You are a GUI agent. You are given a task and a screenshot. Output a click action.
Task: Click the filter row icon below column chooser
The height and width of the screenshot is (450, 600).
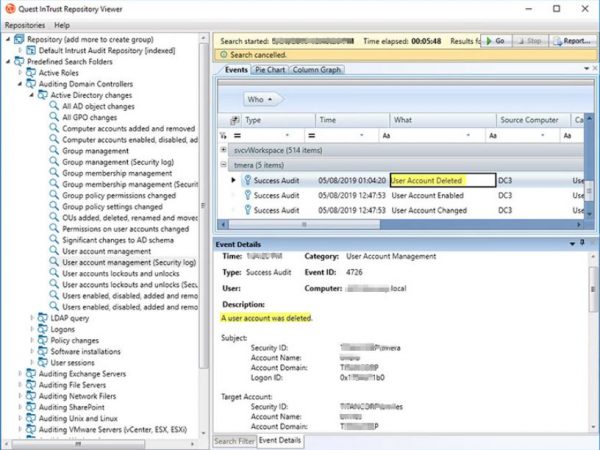coord(224,134)
